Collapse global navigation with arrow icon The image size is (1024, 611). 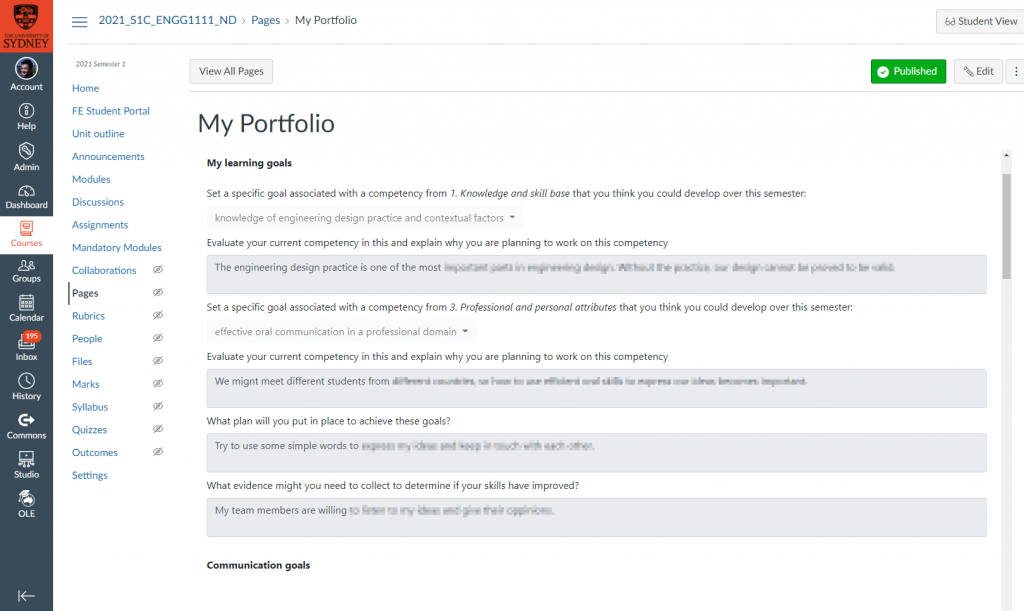point(26,595)
